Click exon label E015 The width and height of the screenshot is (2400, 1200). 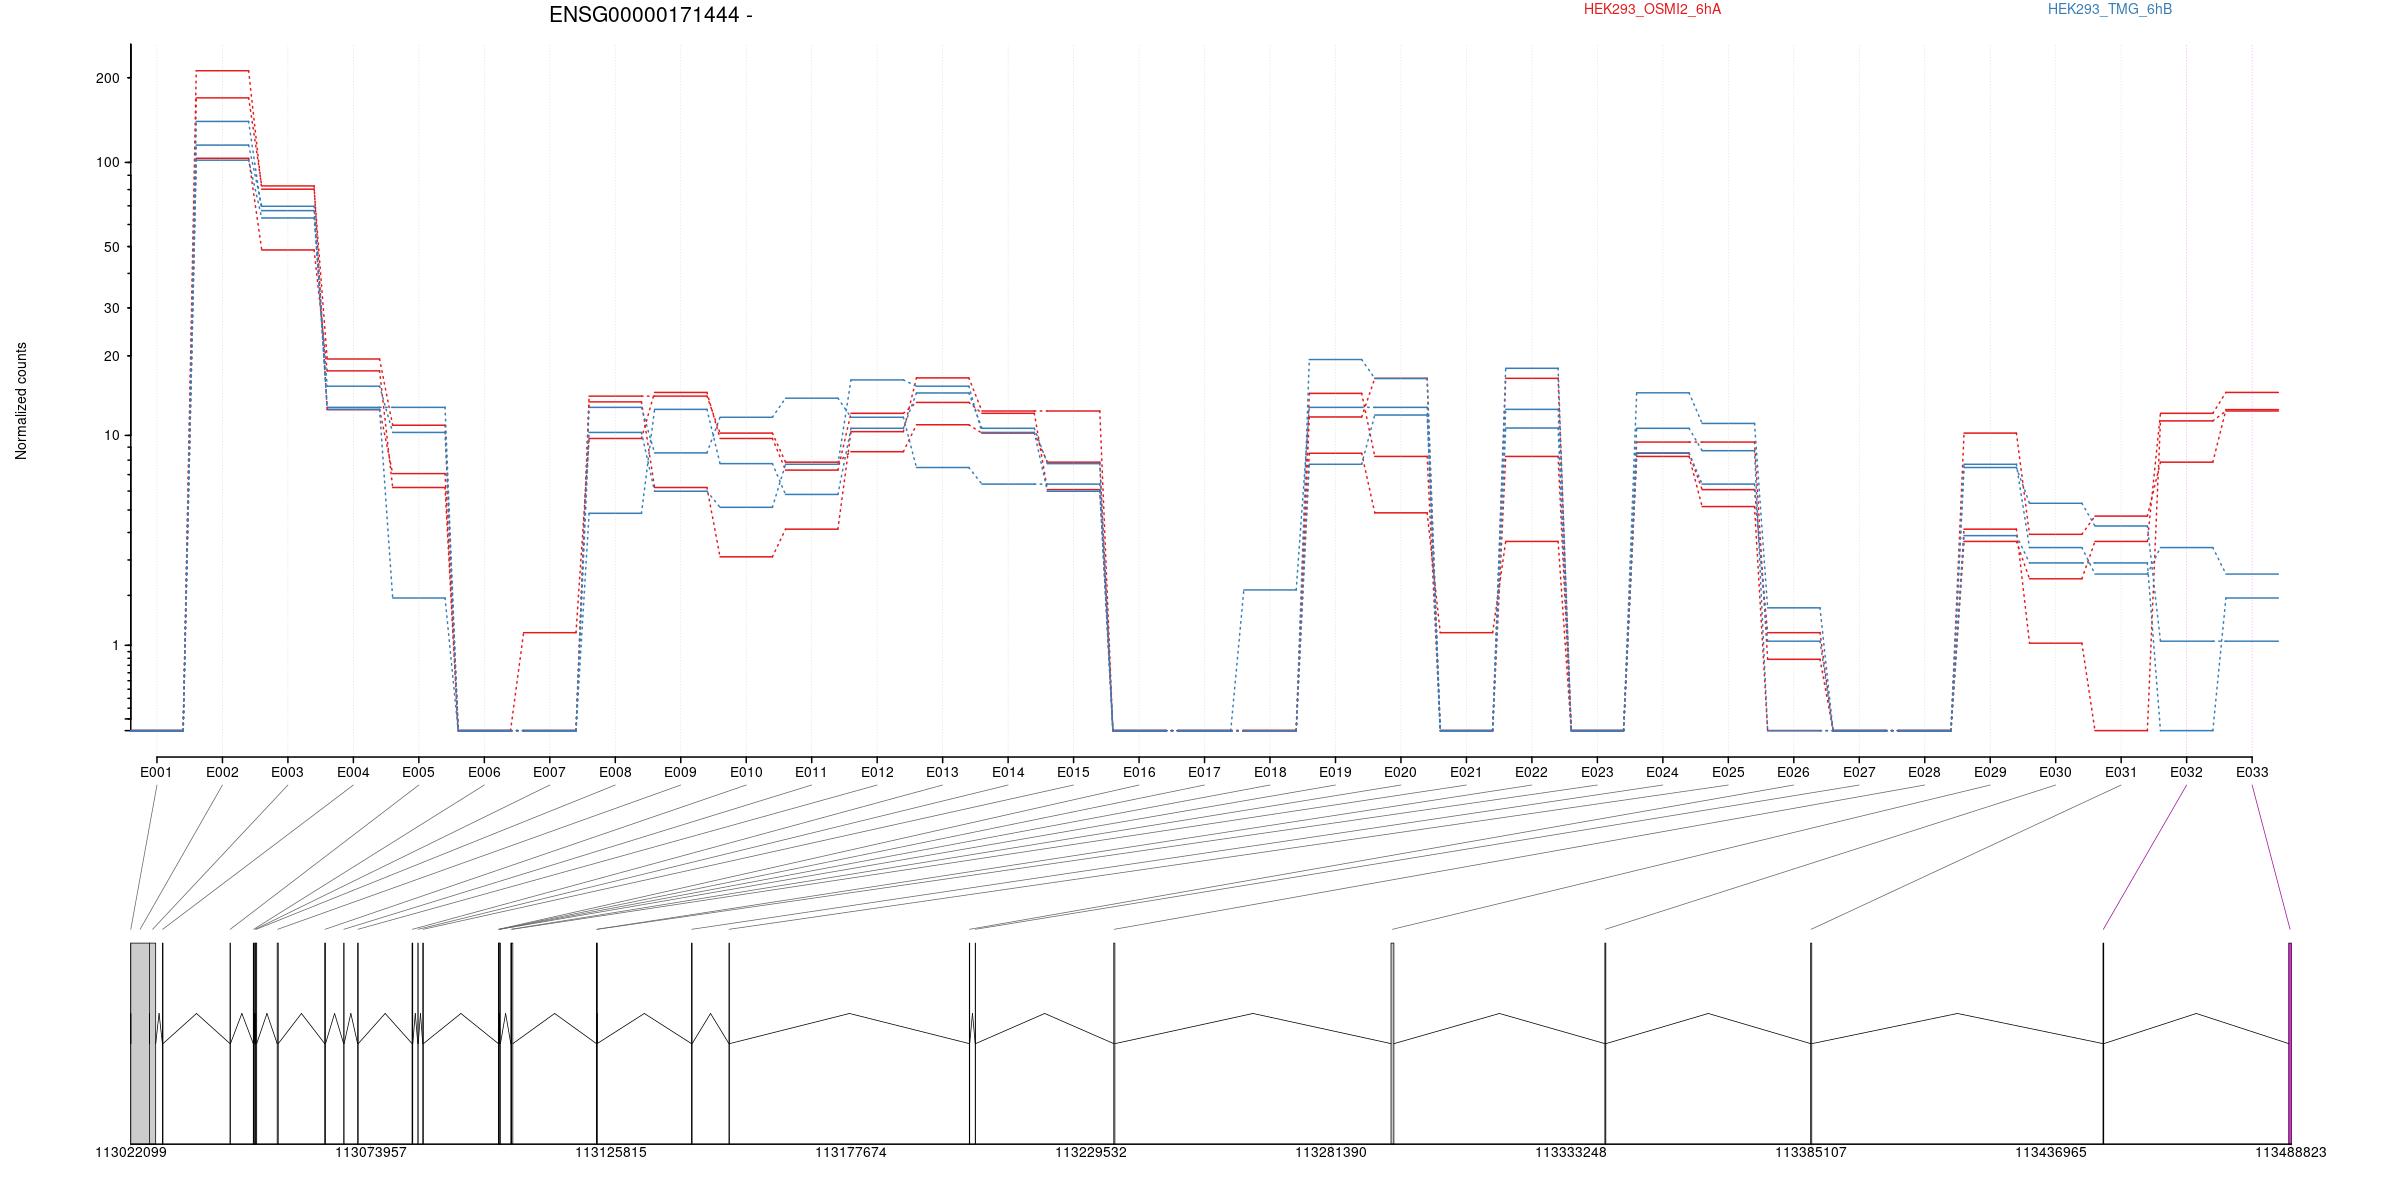[1073, 772]
